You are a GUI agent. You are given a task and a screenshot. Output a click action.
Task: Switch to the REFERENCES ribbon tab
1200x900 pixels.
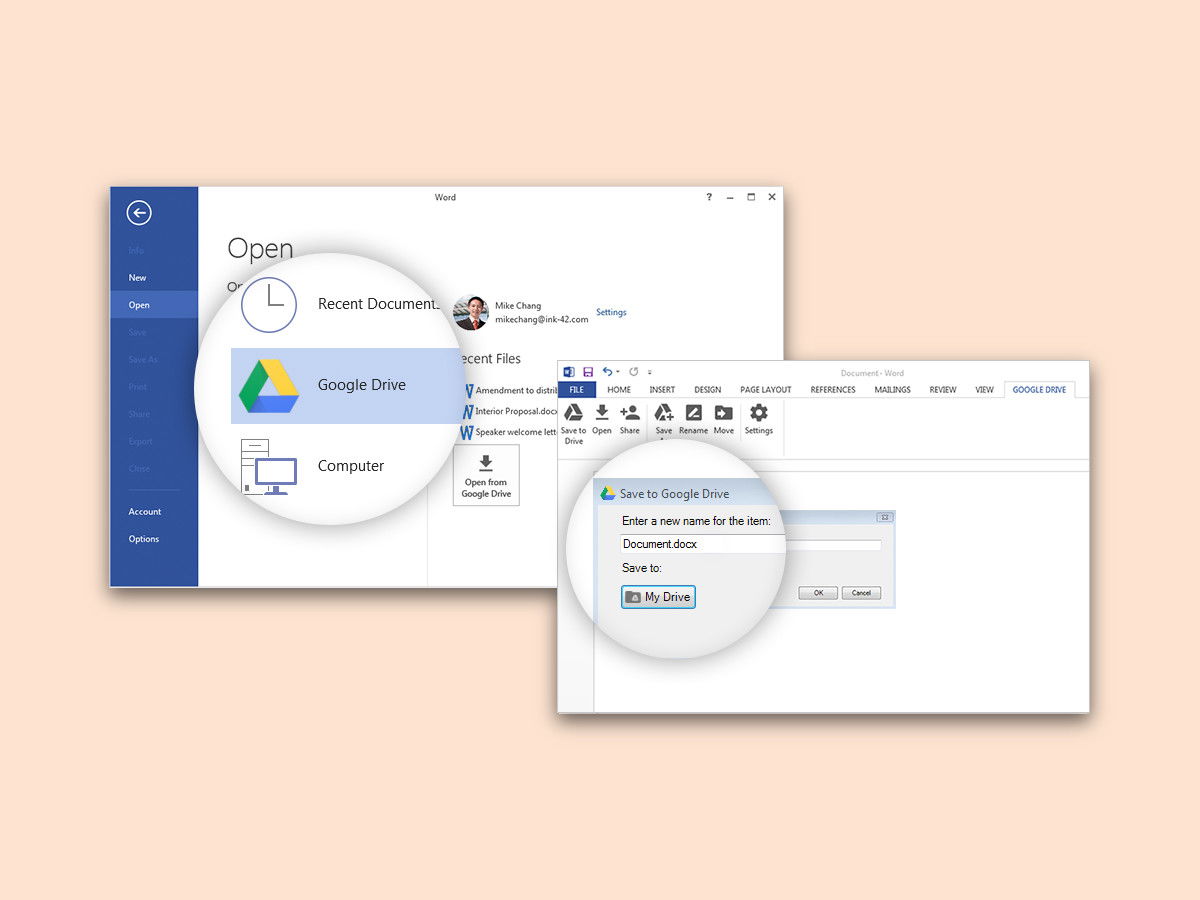[833, 390]
